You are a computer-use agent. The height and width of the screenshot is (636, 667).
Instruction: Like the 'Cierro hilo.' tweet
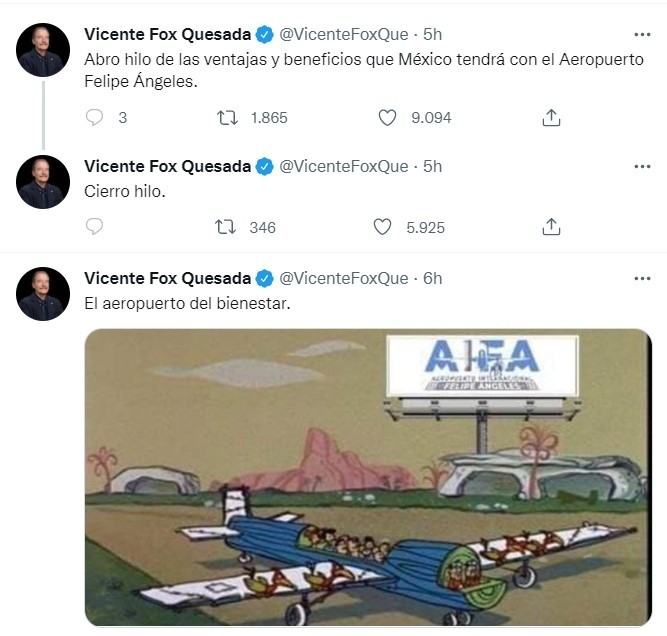pos(382,227)
